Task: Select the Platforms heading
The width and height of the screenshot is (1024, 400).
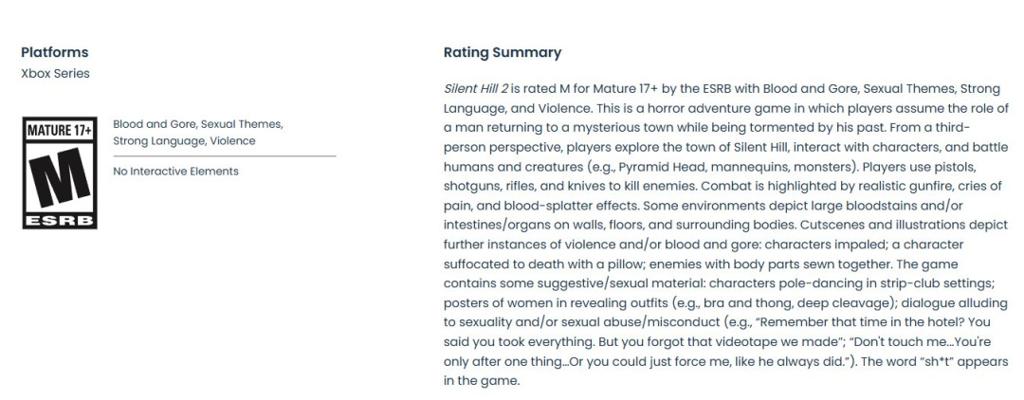Action: coord(54,52)
